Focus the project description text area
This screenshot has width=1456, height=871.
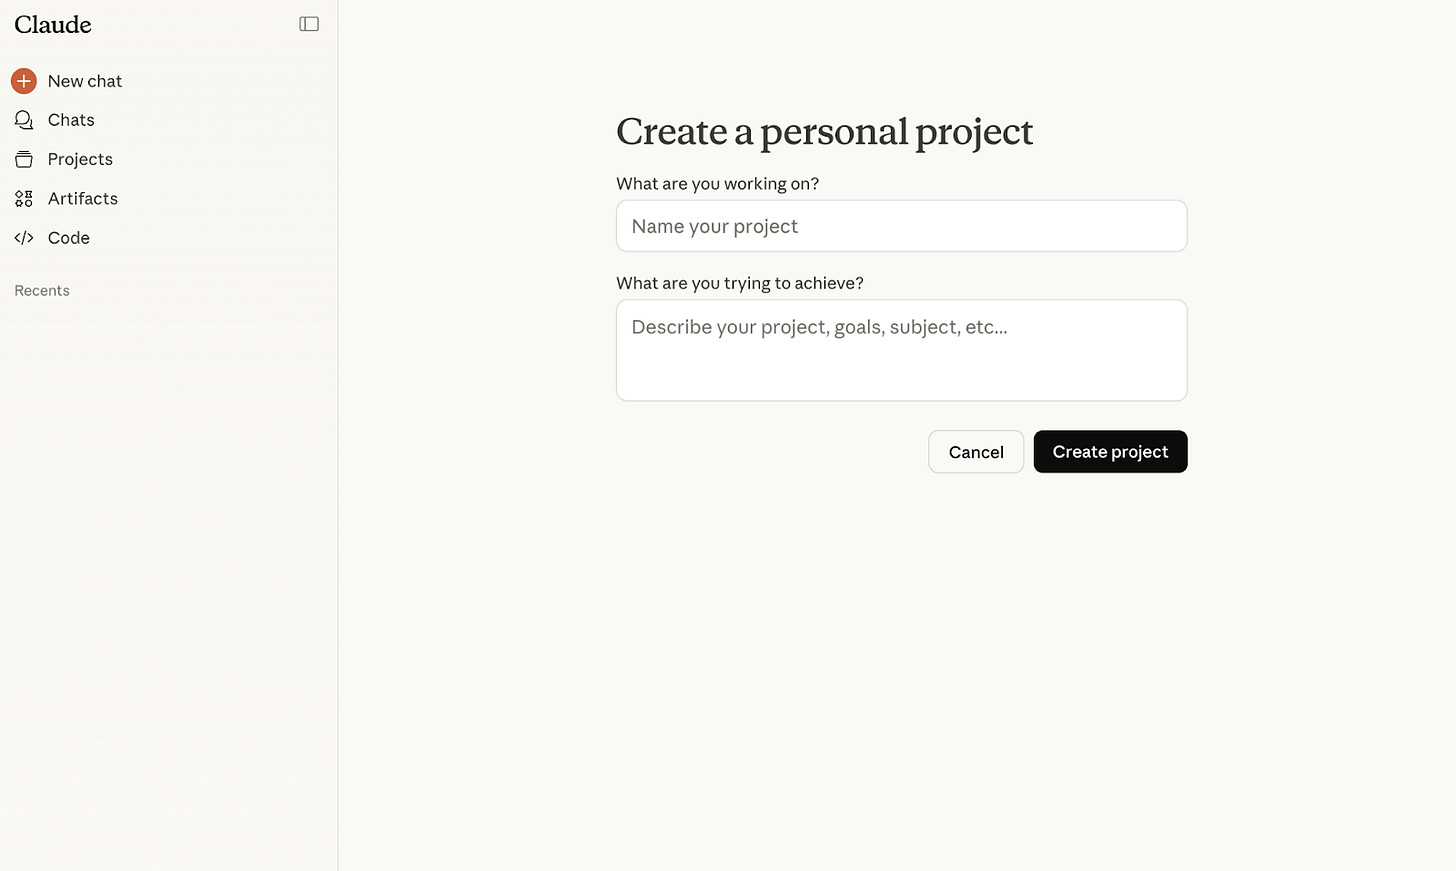pyautogui.click(x=901, y=350)
